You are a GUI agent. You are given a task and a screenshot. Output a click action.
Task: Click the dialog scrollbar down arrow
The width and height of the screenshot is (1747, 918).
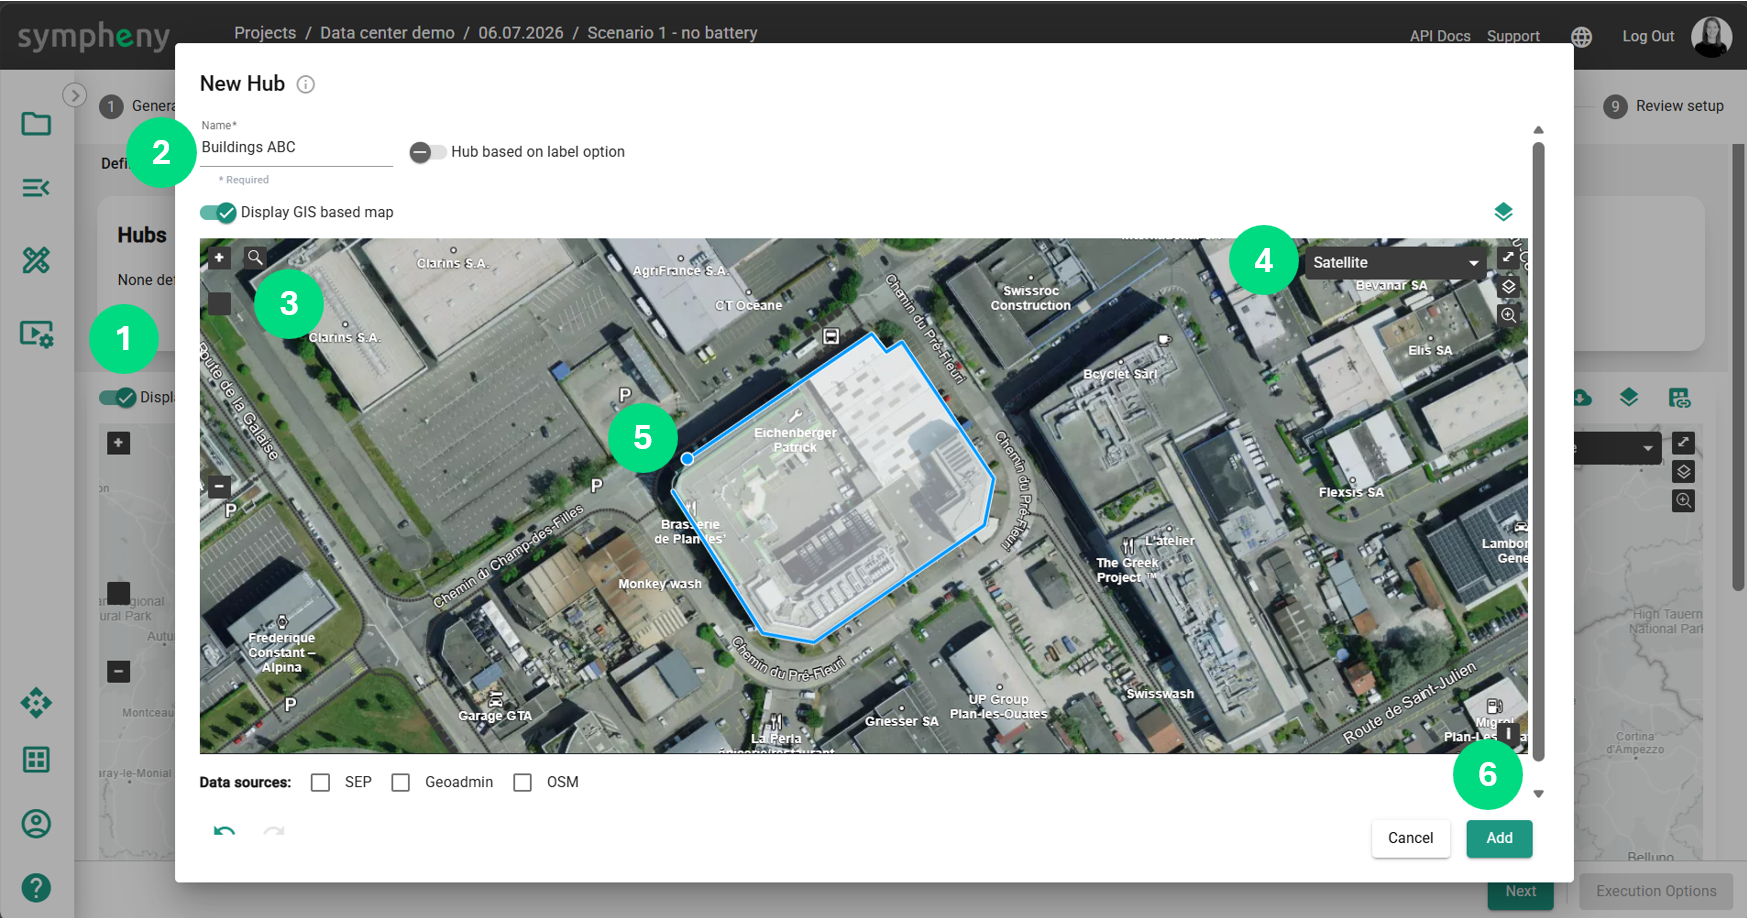point(1538,794)
